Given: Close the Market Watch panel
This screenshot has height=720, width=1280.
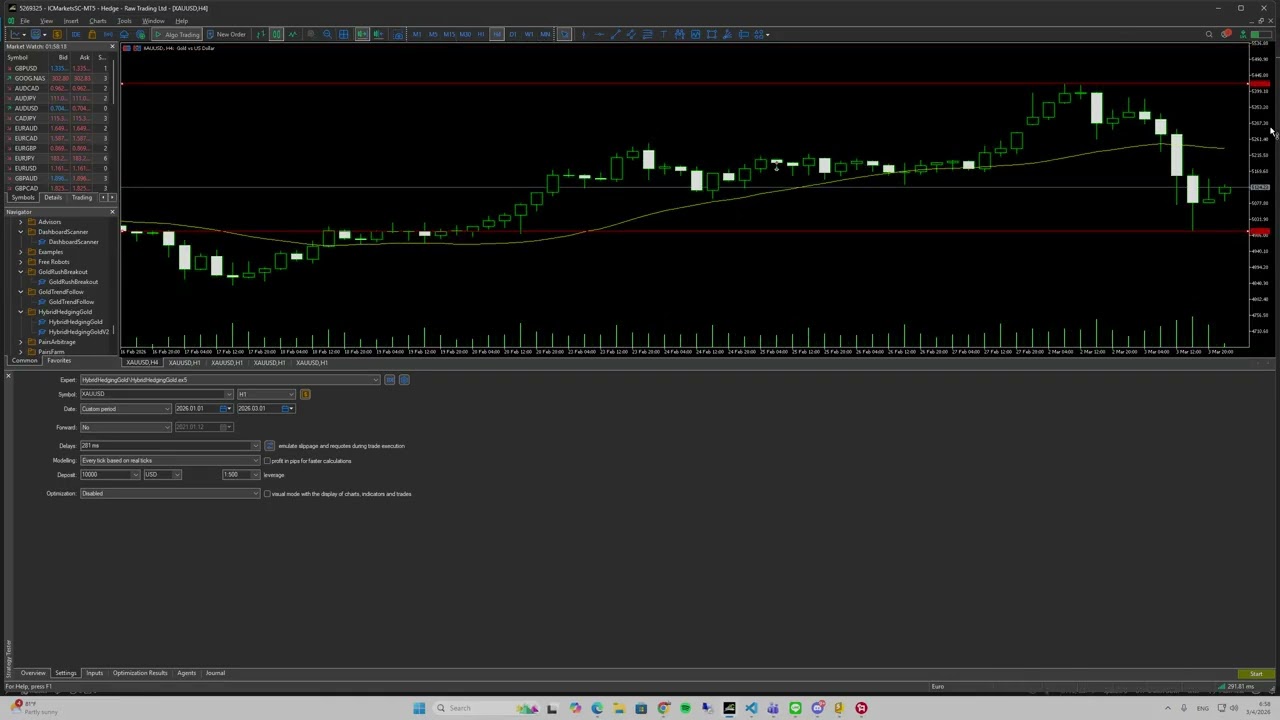Looking at the screenshot, I should click(112, 46).
